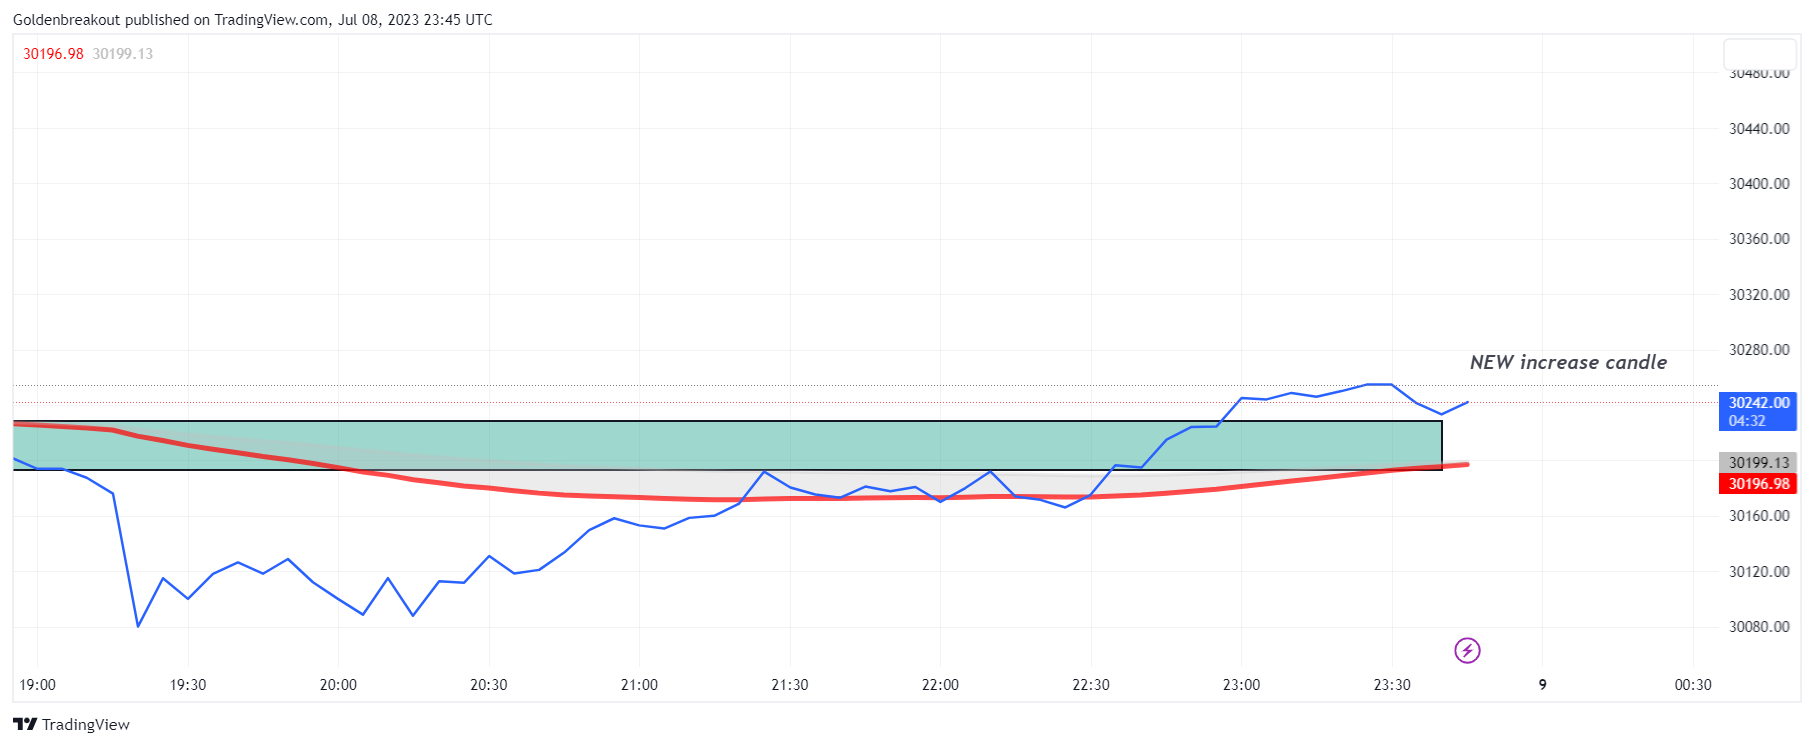
Task: Click the purple lightning bolt event icon
Action: tap(1467, 651)
